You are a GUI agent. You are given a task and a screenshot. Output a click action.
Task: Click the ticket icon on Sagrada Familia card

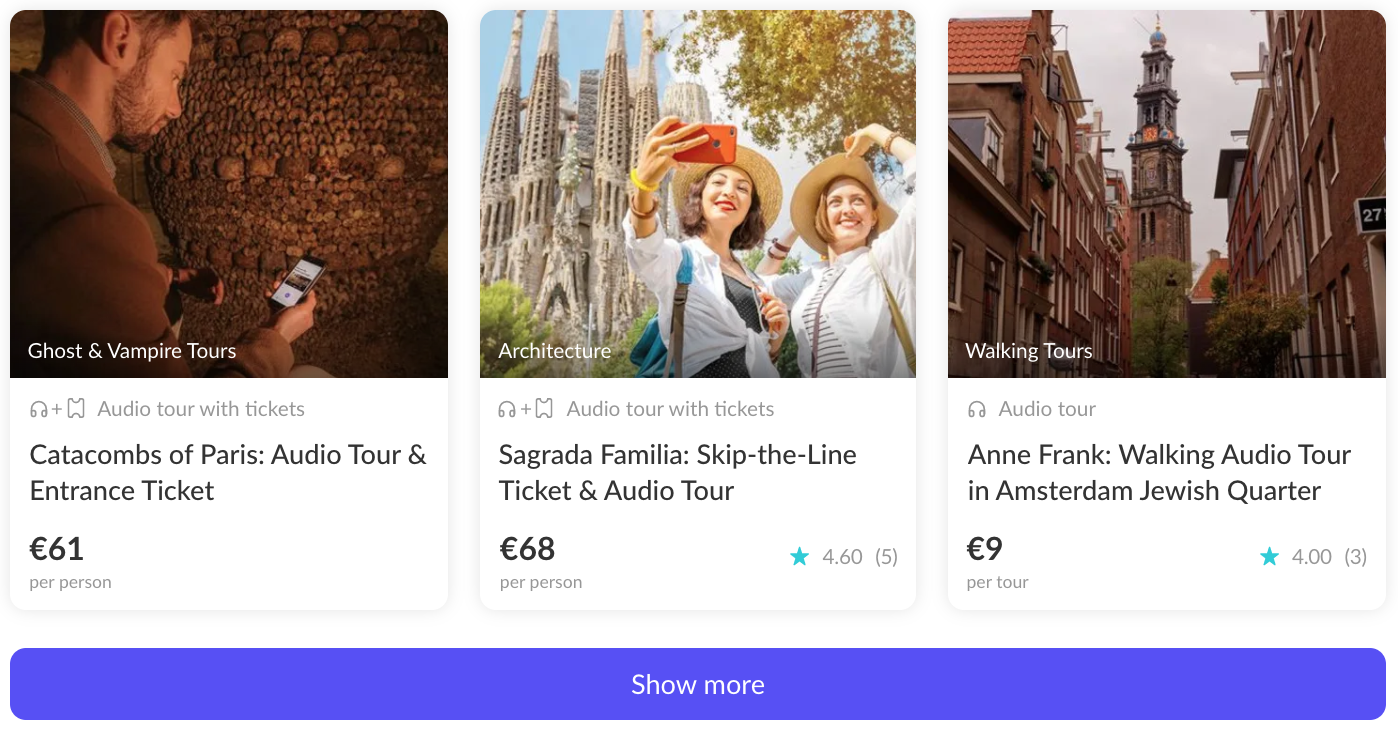click(x=544, y=409)
